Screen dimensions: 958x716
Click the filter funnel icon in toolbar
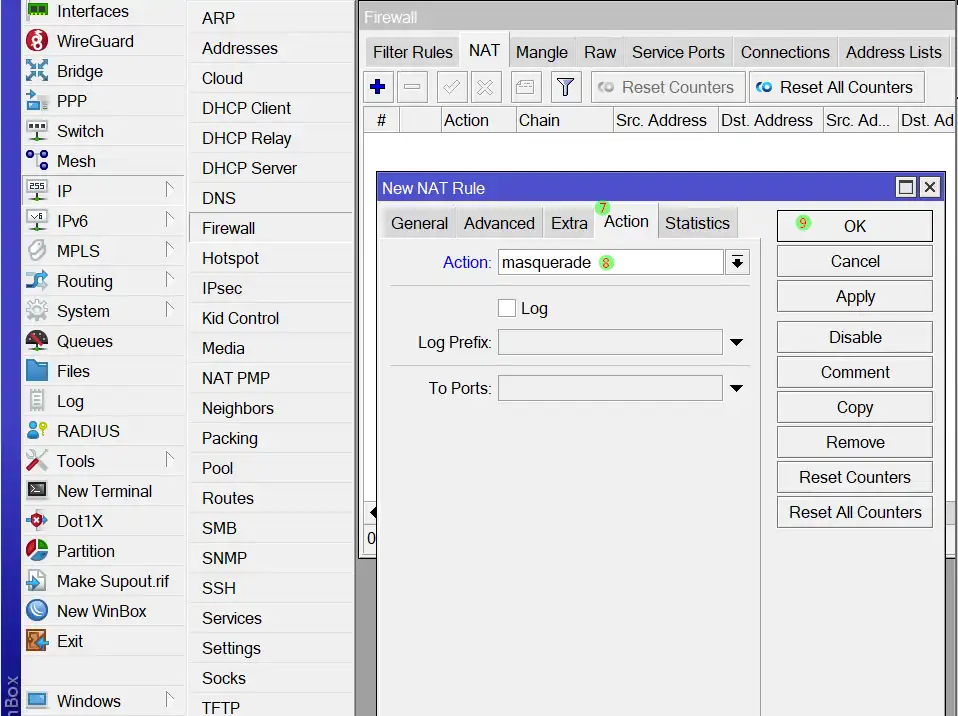click(565, 87)
